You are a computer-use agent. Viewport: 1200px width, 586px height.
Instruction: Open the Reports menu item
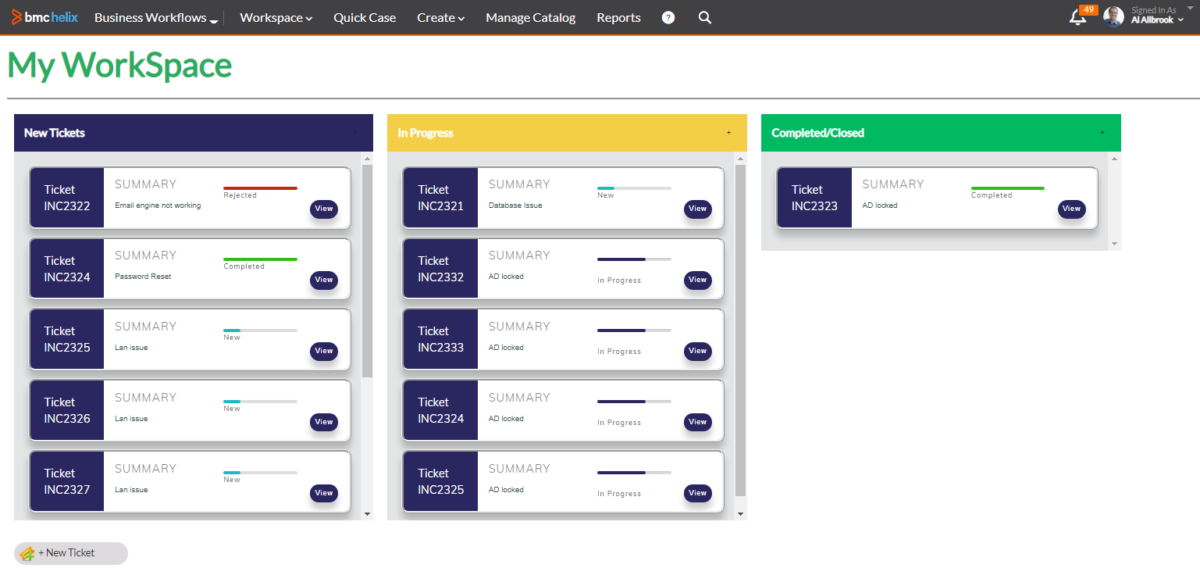pos(619,18)
